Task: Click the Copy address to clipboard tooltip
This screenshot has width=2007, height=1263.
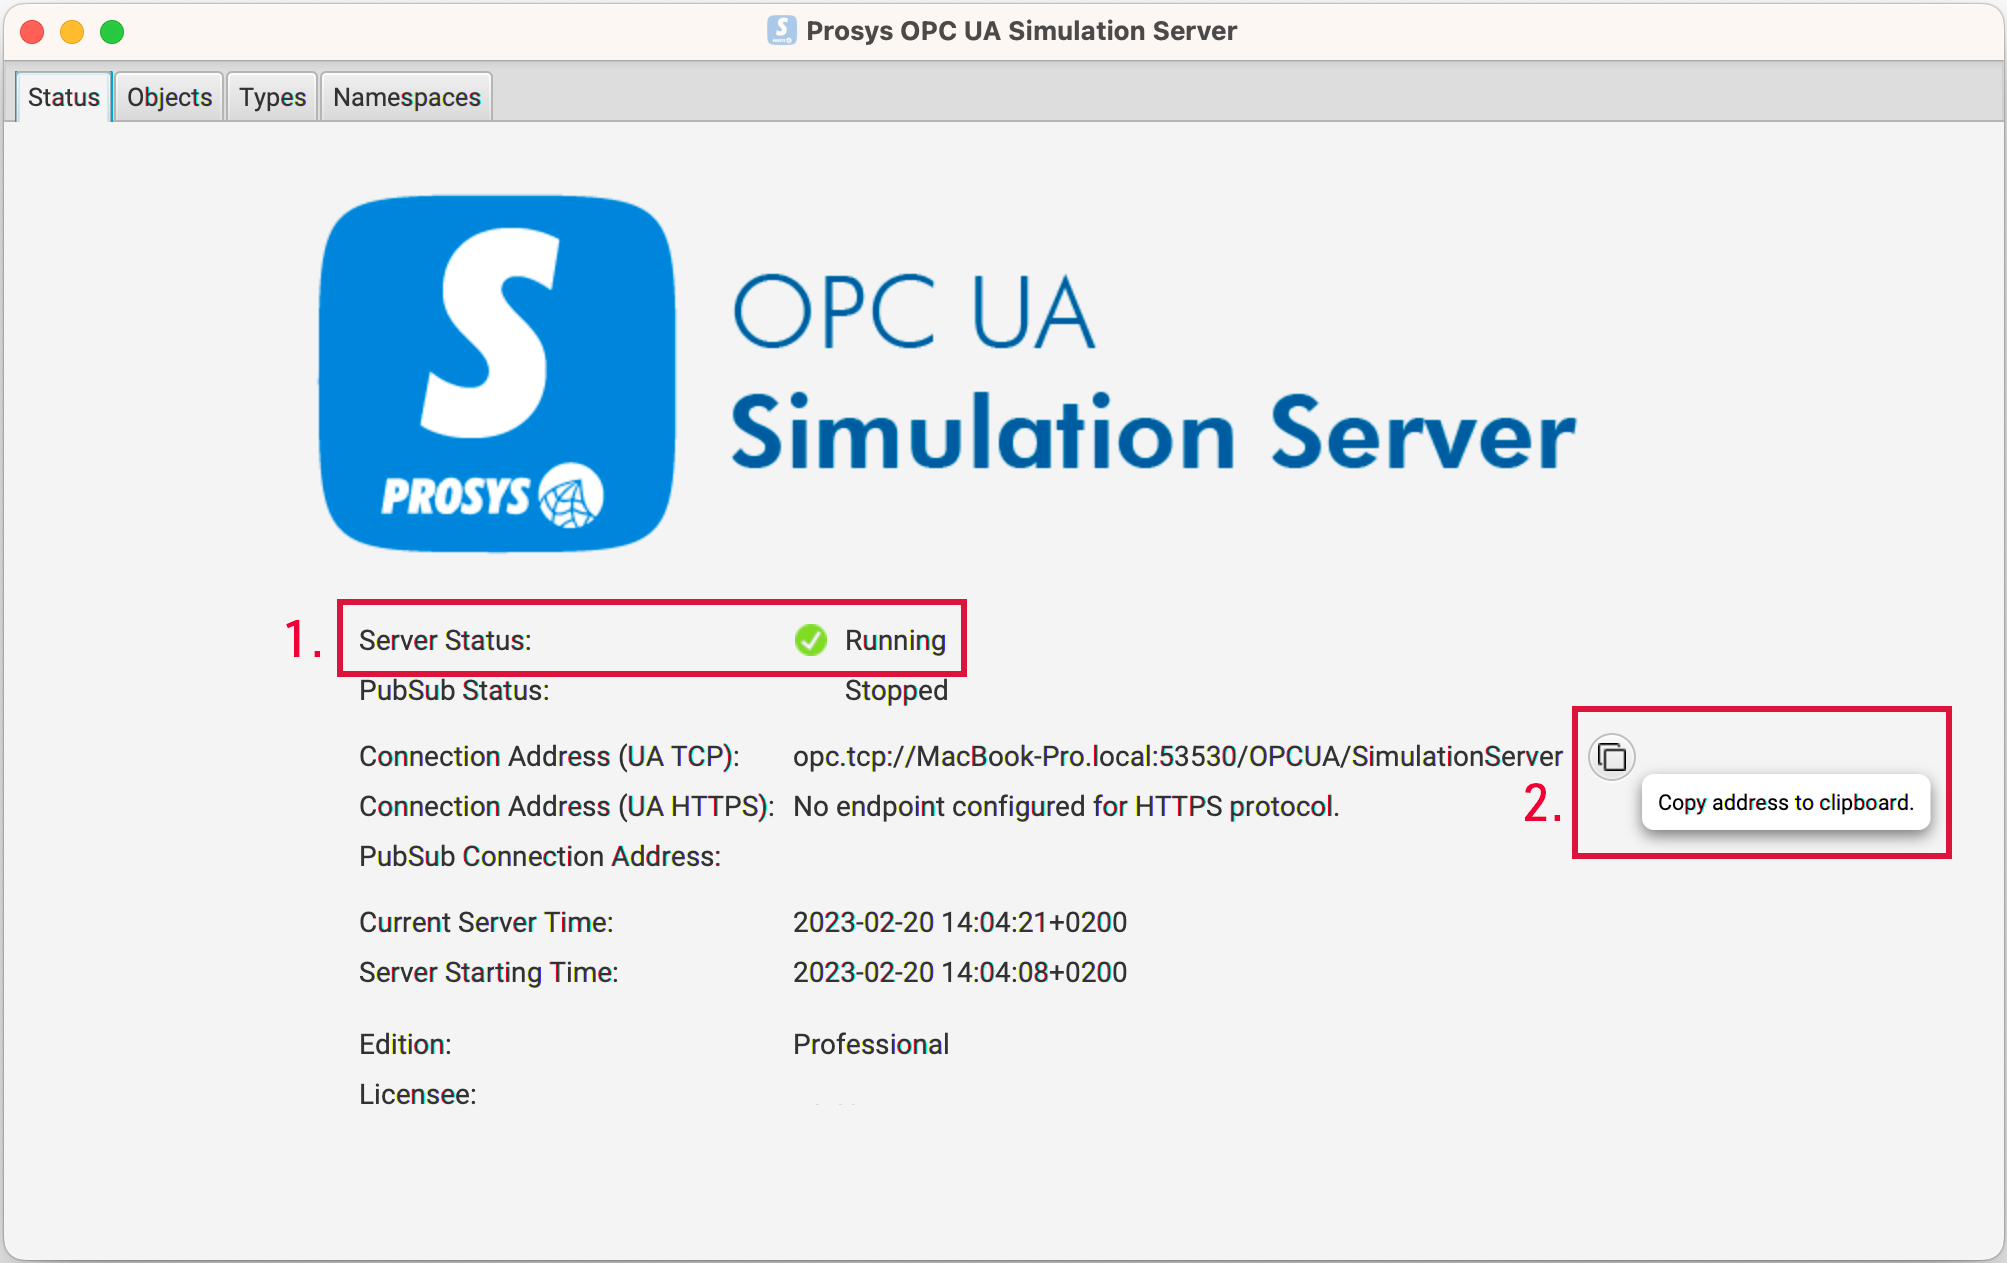Action: (x=1785, y=802)
